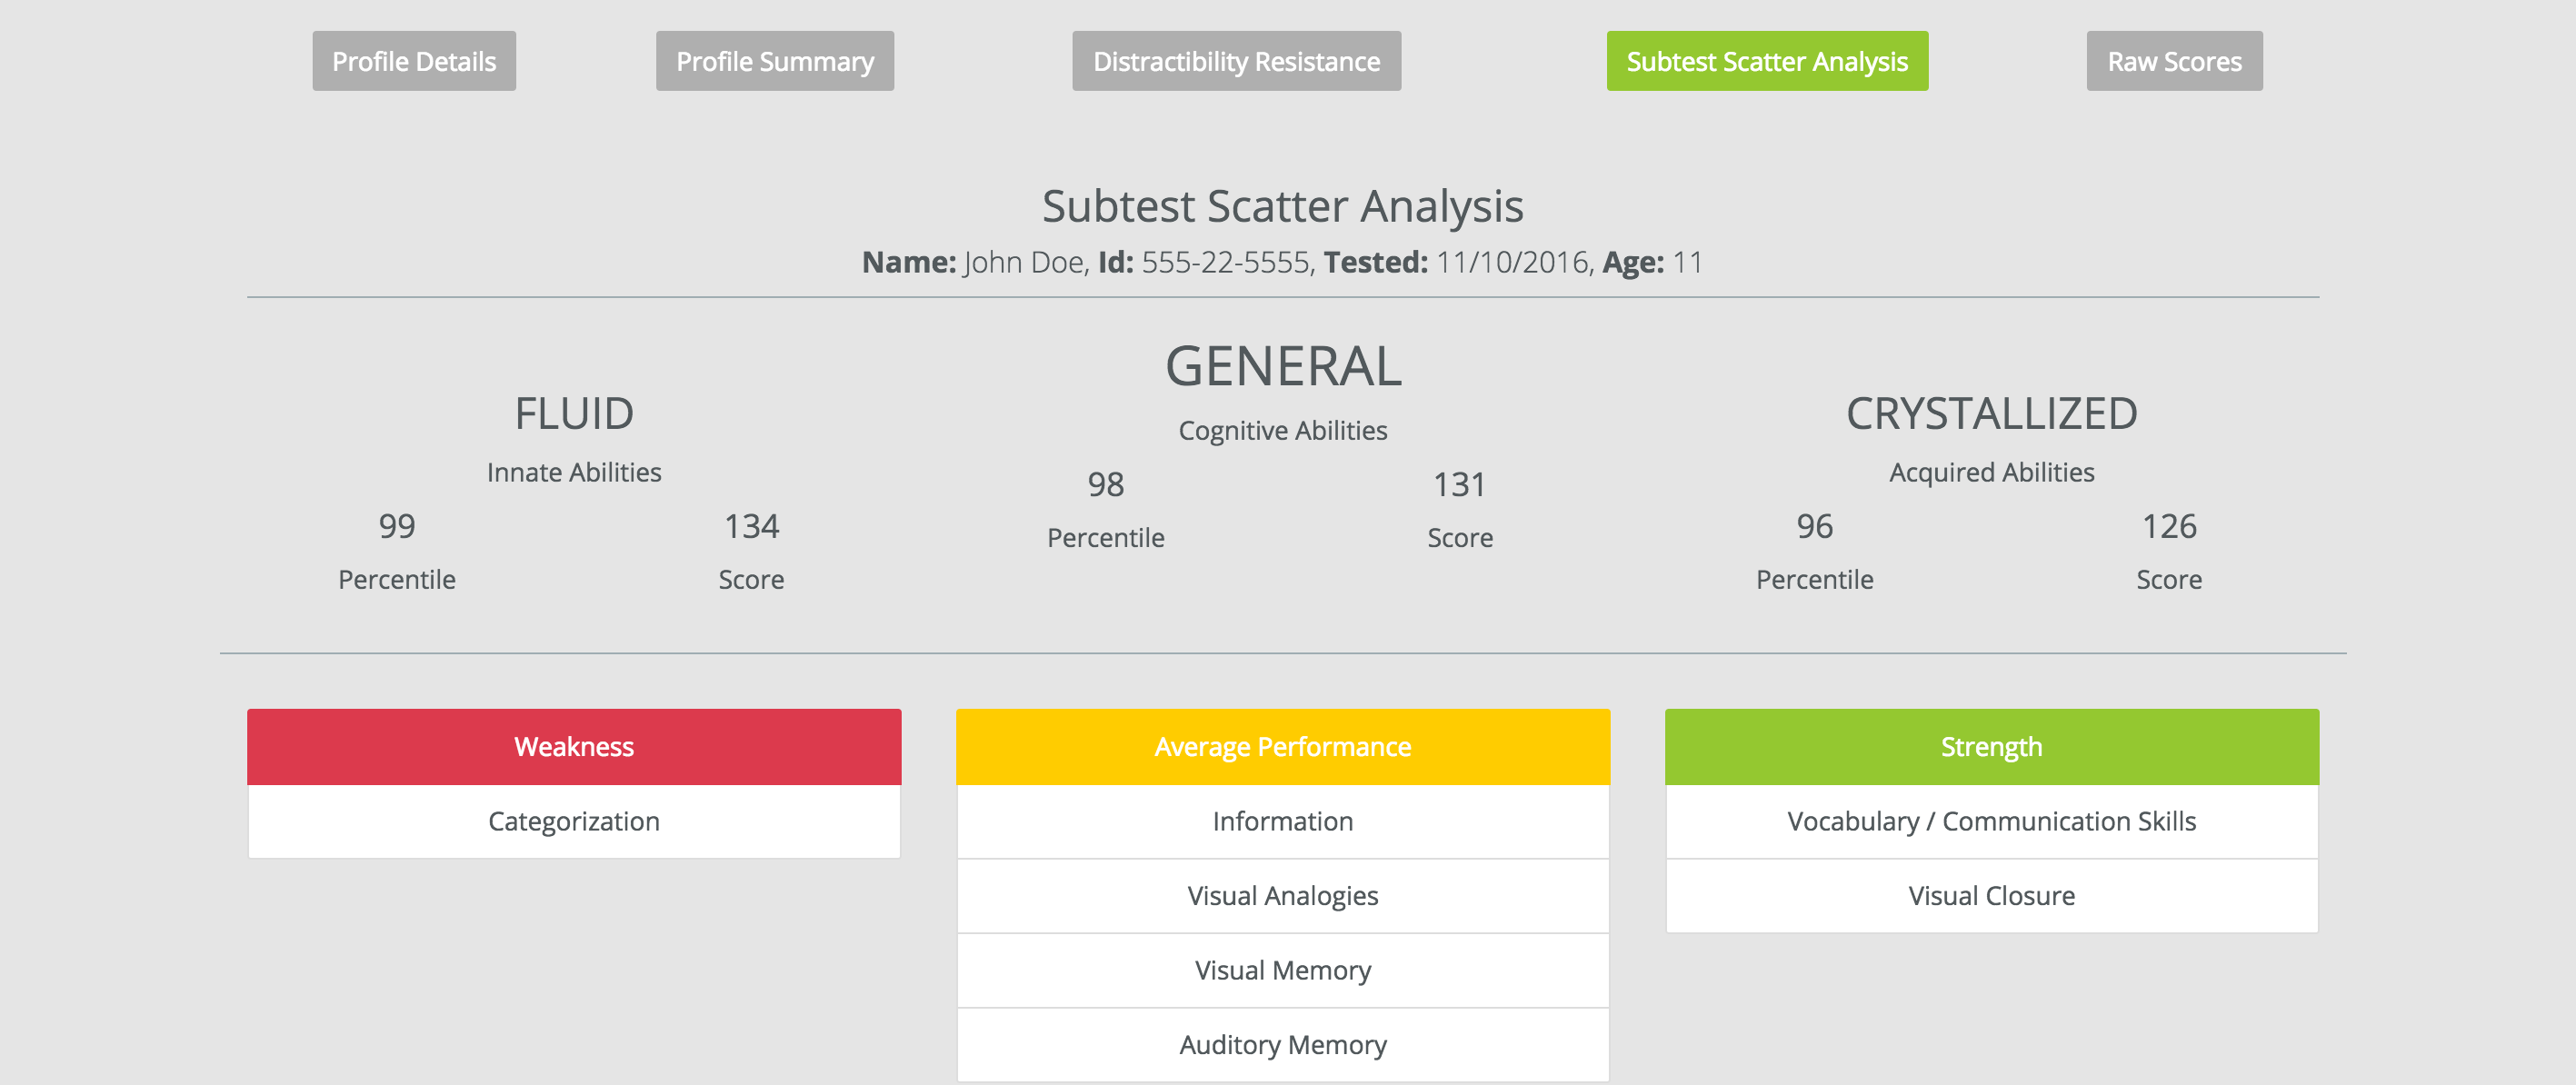The height and width of the screenshot is (1085, 2576).
Task: Select the Distractibility Resistance tab
Action: pos(1233,61)
